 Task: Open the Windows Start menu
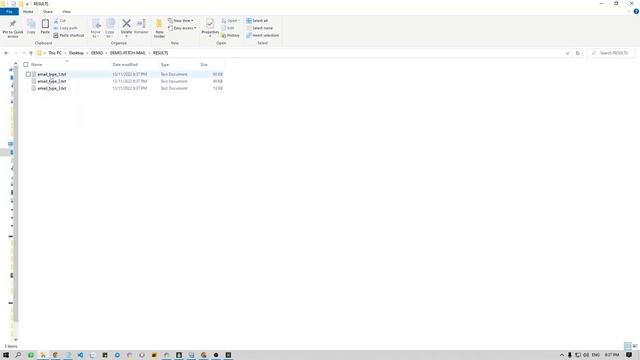pyautogui.click(x=6, y=355)
